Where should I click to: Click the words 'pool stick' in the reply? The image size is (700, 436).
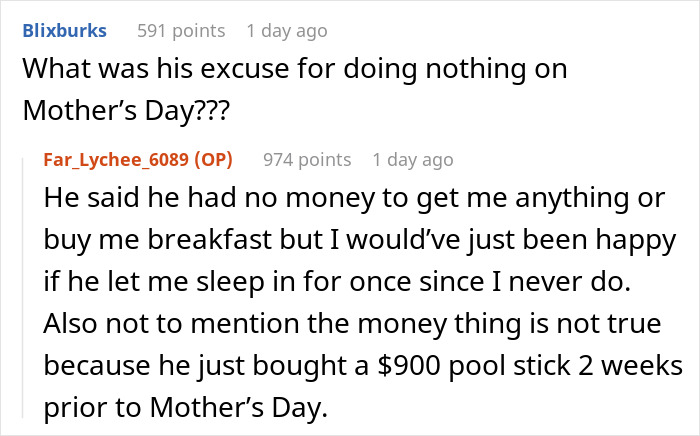(x=509, y=365)
